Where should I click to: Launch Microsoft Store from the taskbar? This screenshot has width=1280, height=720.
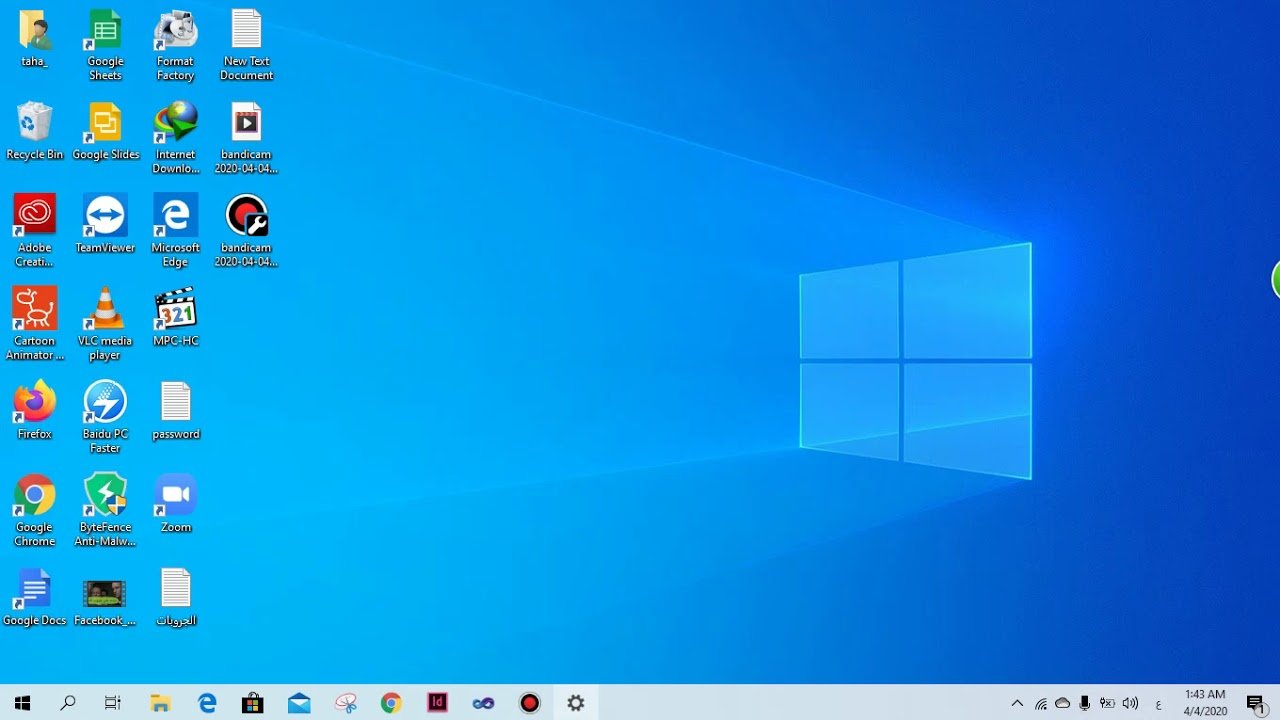click(253, 703)
